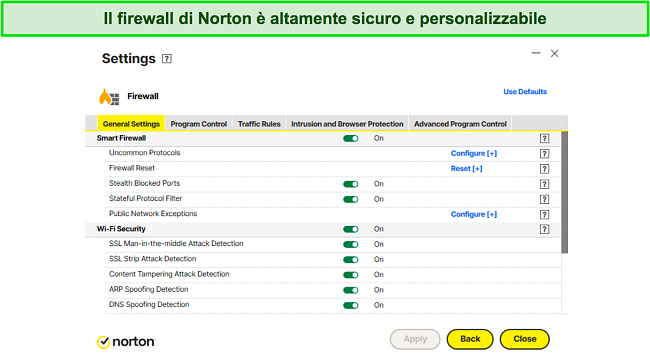Select the Firewall Reset label
Image resolution: width=650 pixels, height=364 pixels.
[x=132, y=168]
